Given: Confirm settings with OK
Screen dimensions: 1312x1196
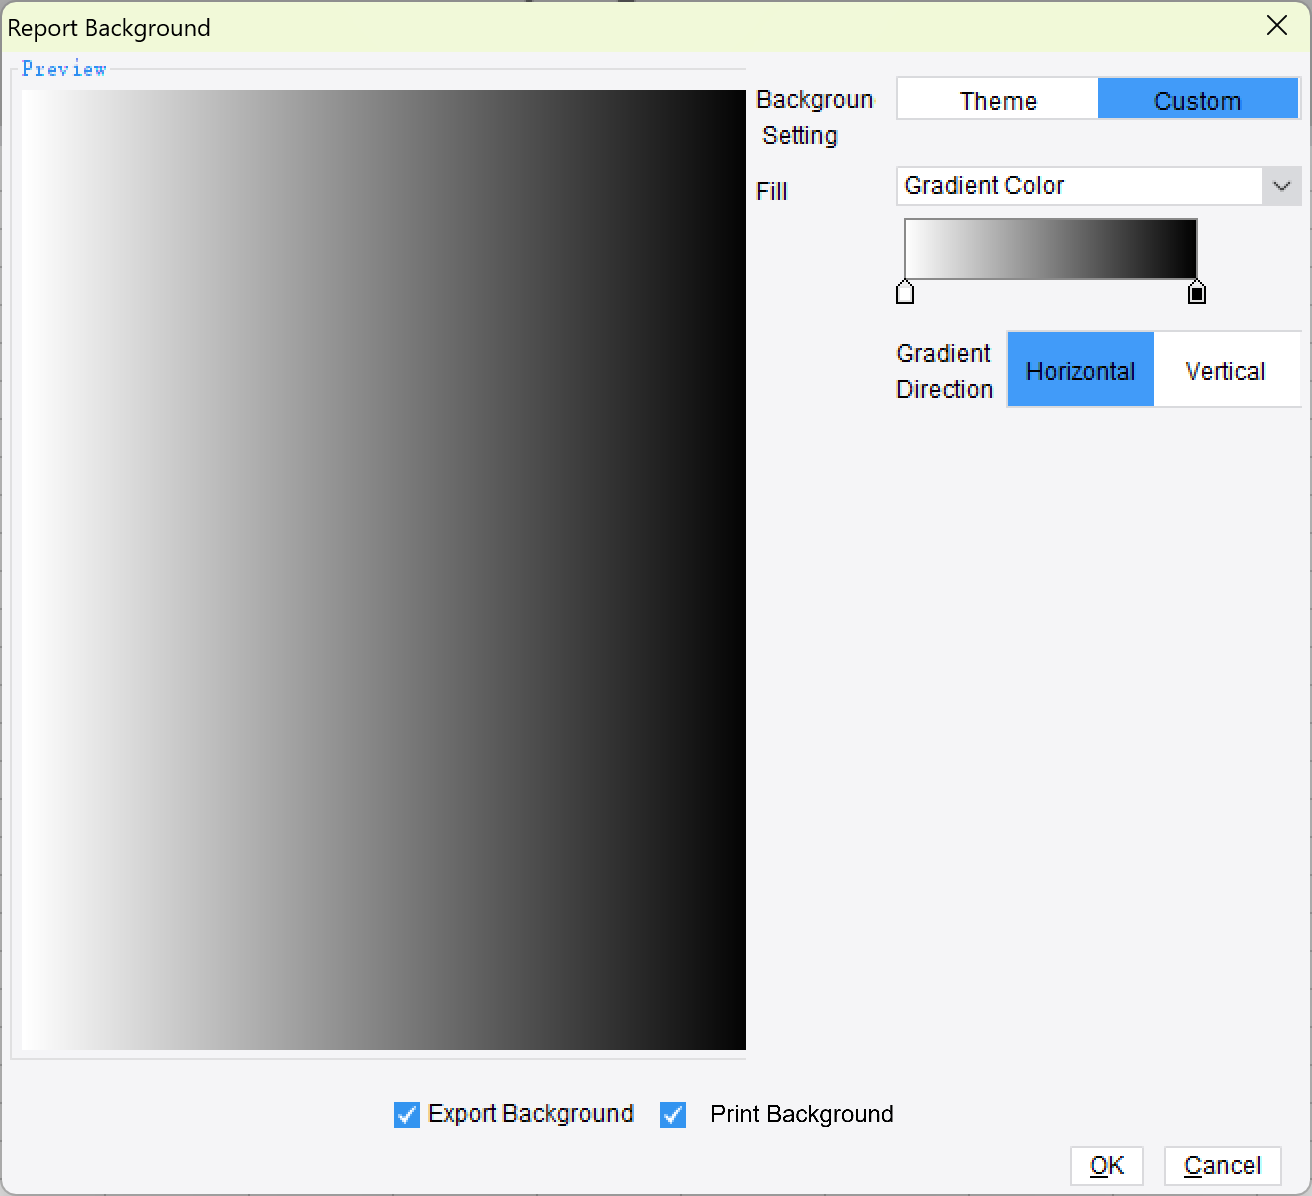Looking at the screenshot, I should coord(1106,1165).
